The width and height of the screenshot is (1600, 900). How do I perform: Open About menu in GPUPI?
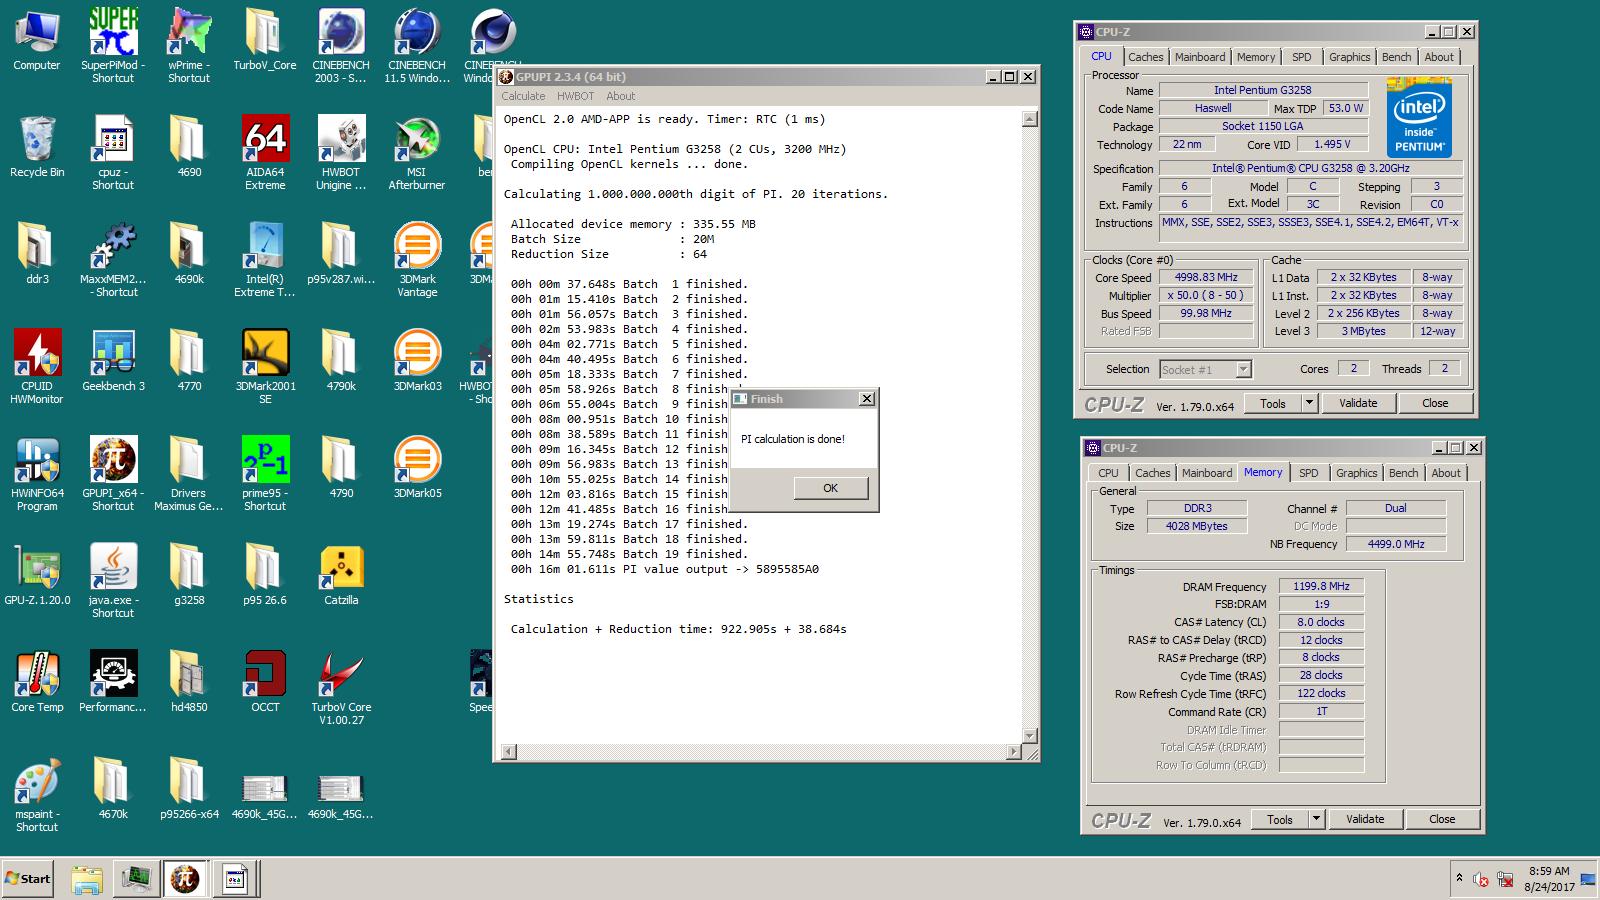tap(620, 96)
